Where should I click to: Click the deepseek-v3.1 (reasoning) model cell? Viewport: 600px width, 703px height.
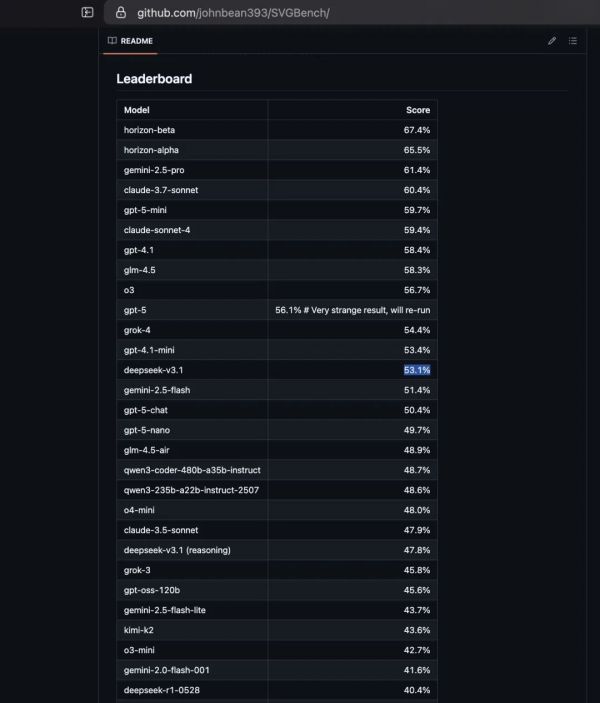[x=175, y=550]
